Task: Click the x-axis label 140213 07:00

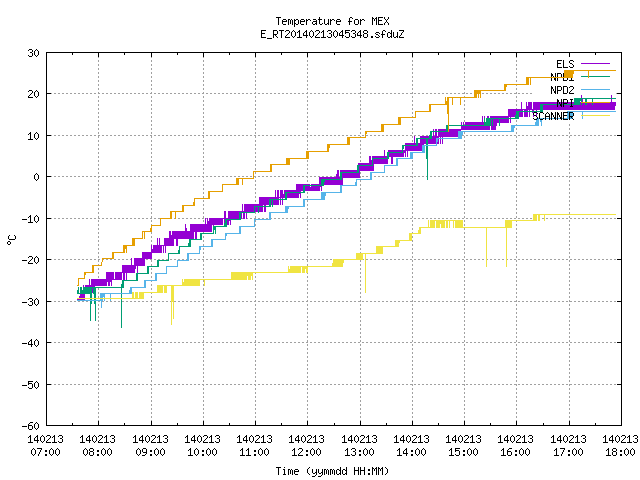Action: 46,445
